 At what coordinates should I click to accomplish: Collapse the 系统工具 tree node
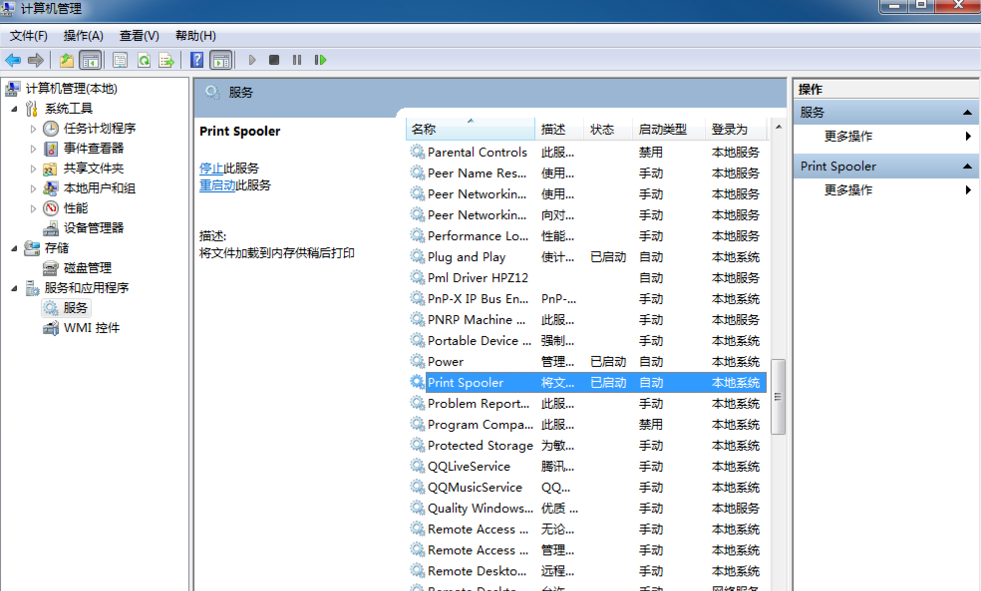pyautogui.click(x=14, y=109)
